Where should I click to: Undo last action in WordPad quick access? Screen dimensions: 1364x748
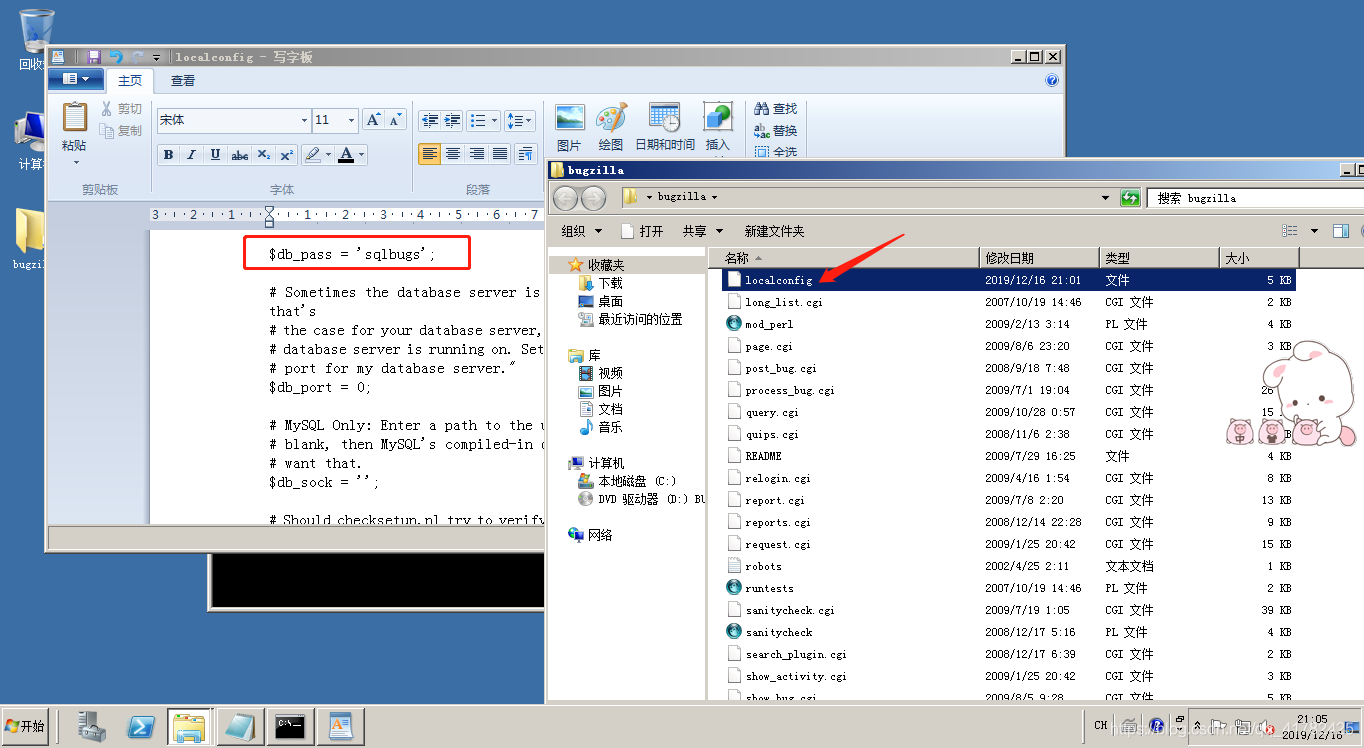(116, 57)
